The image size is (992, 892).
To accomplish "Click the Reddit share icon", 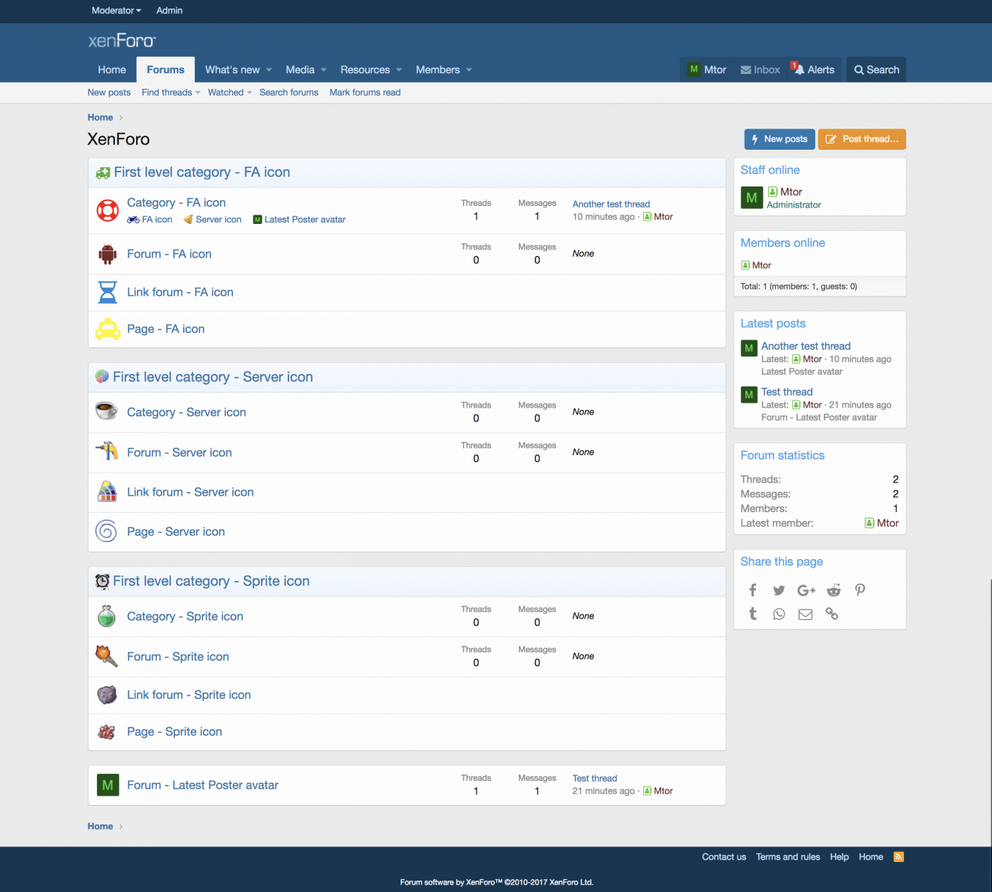I will (833, 590).
